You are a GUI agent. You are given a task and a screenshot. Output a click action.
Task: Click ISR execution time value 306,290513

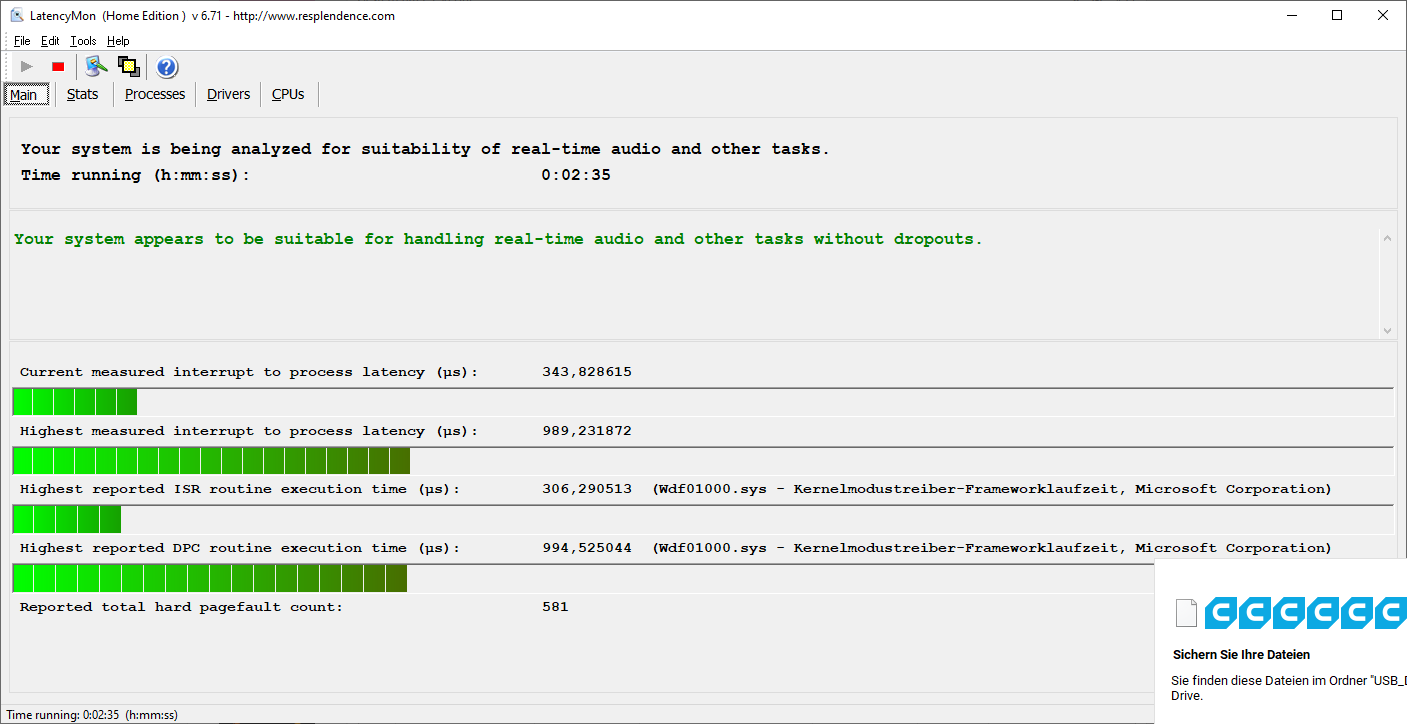(x=587, y=489)
